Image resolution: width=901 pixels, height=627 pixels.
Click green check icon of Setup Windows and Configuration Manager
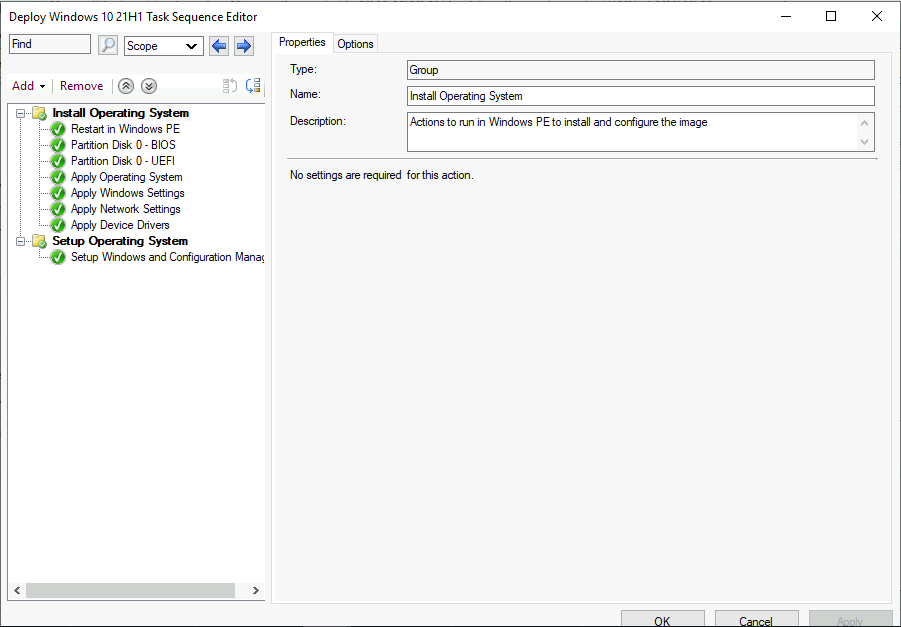point(58,257)
